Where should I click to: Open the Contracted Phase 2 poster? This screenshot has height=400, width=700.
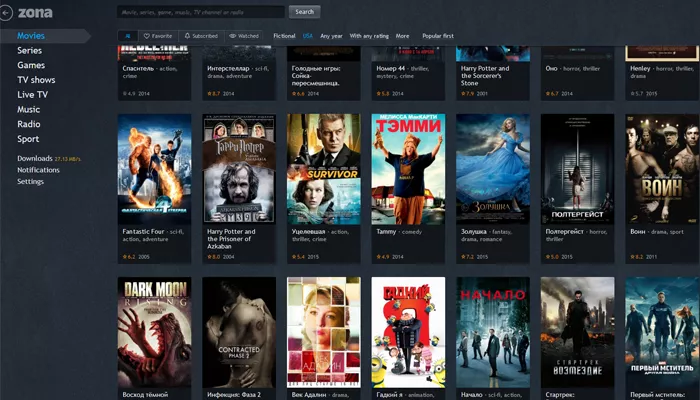click(x=239, y=332)
